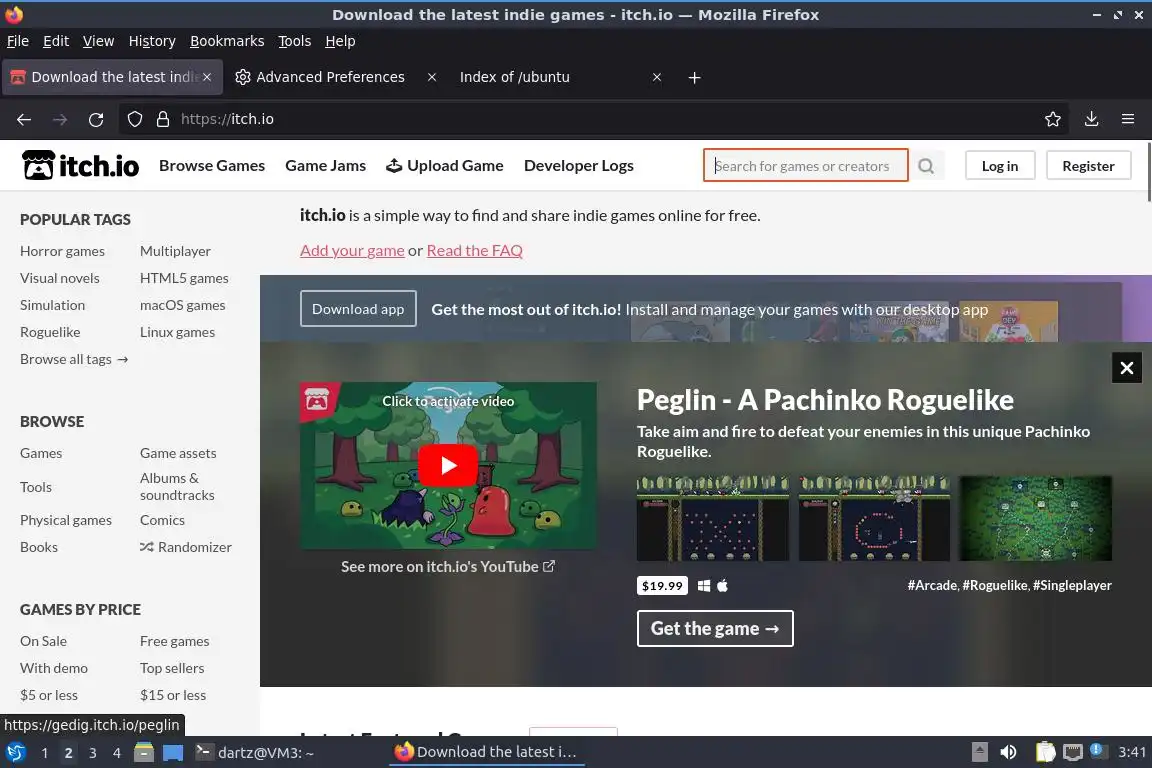Switch to the Index of /ubuntu tab
The height and width of the screenshot is (768, 1152).
514,77
